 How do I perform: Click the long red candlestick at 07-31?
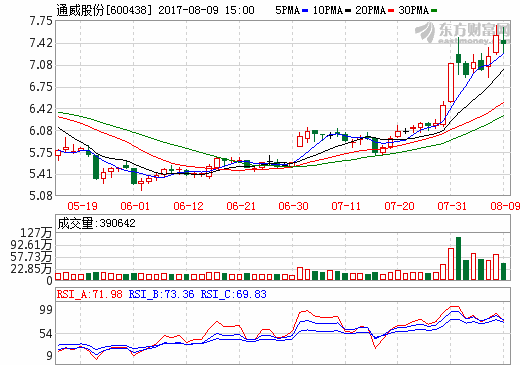[x=451, y=82]
